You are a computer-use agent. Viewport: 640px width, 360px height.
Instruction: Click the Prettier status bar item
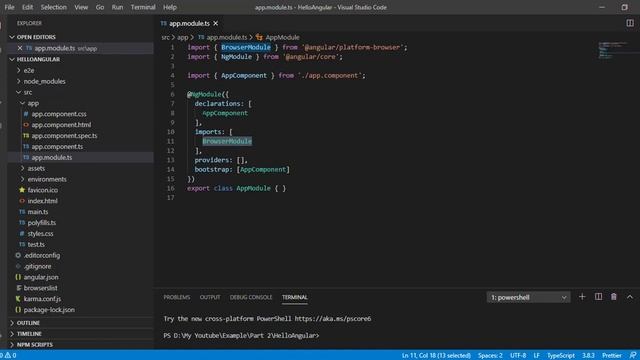(x=611, y=355)
